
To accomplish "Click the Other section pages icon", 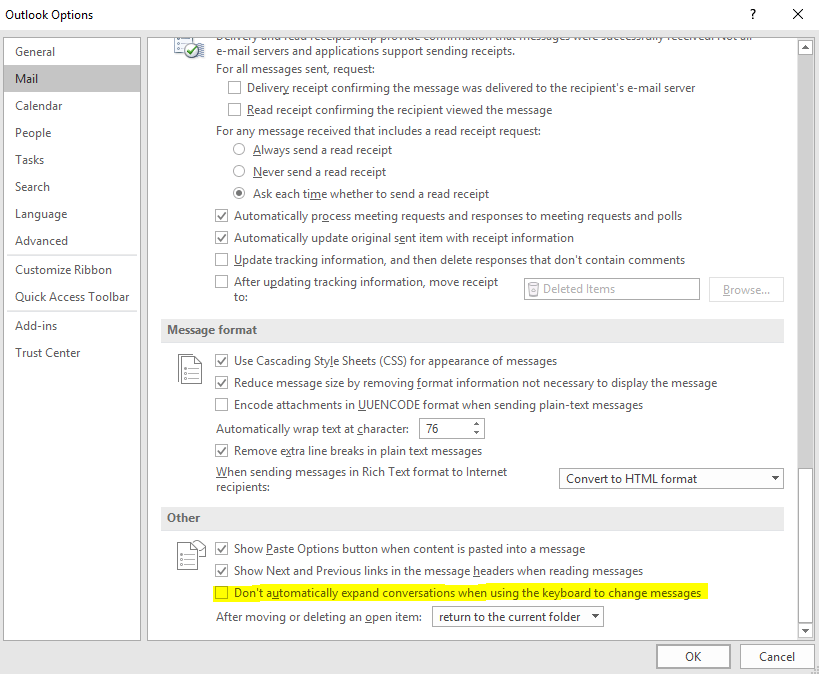I will click(191, 555).
